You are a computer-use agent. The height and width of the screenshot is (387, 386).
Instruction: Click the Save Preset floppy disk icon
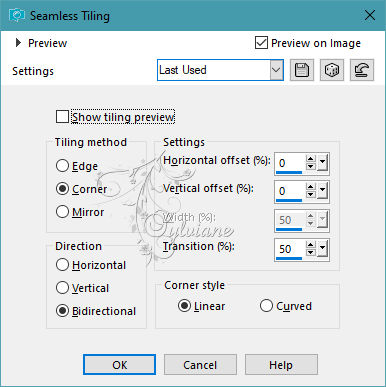coord(302,70)
